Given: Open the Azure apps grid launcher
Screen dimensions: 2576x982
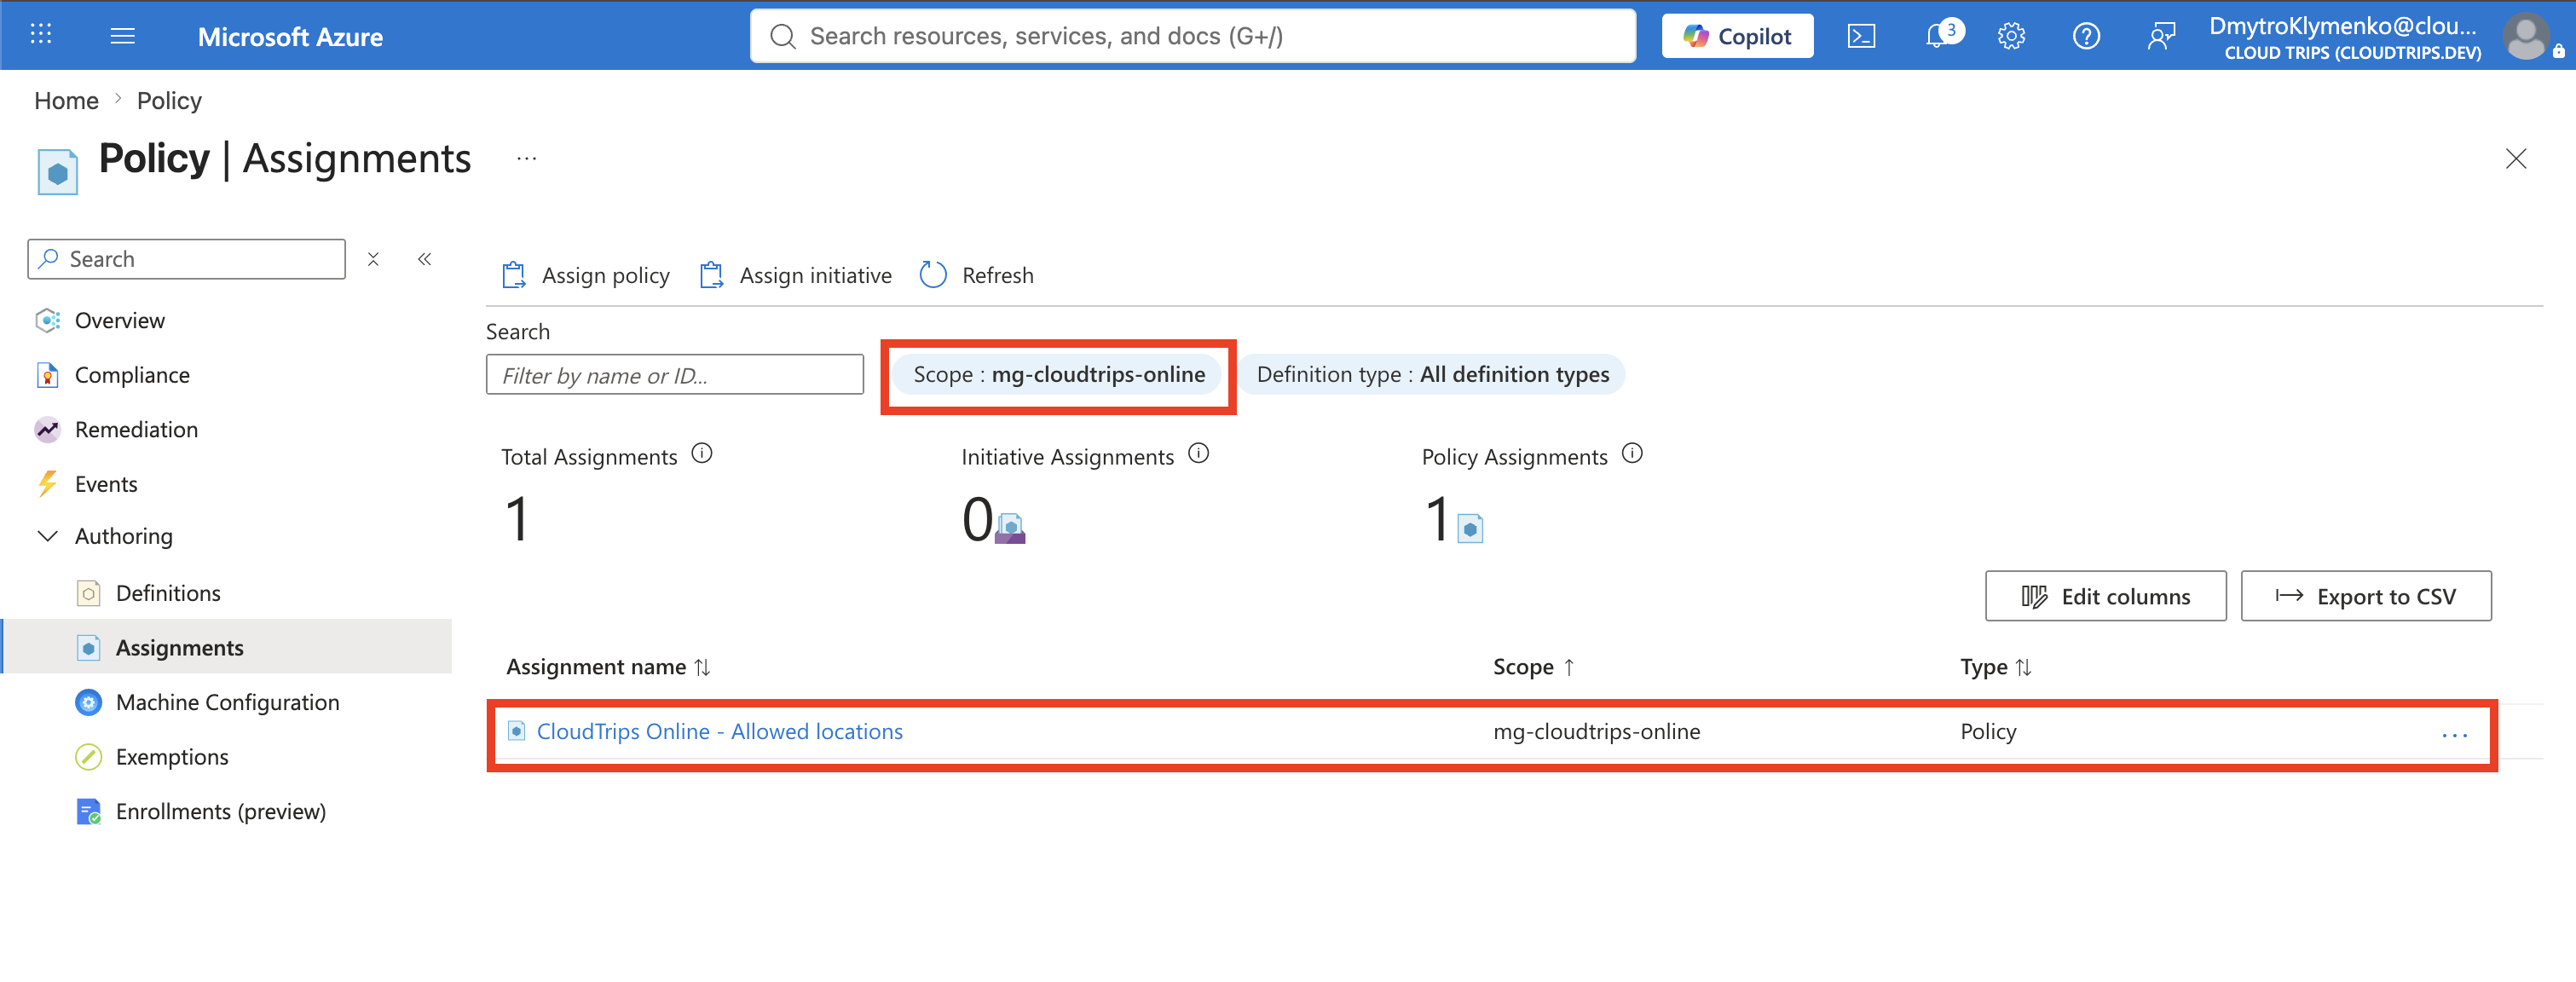Looking at the screenshot, I should [41, 35].
